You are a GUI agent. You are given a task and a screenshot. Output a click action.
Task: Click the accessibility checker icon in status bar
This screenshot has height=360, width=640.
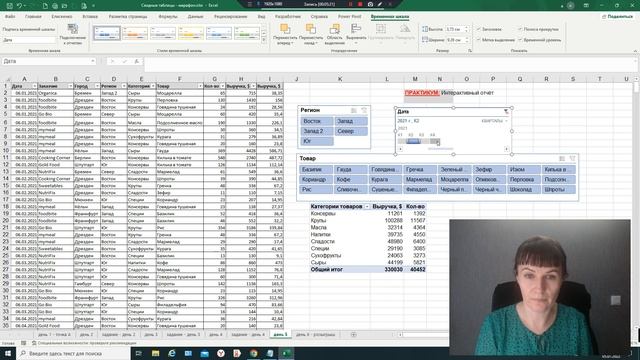pyautogui.click(x=34, y=343)
